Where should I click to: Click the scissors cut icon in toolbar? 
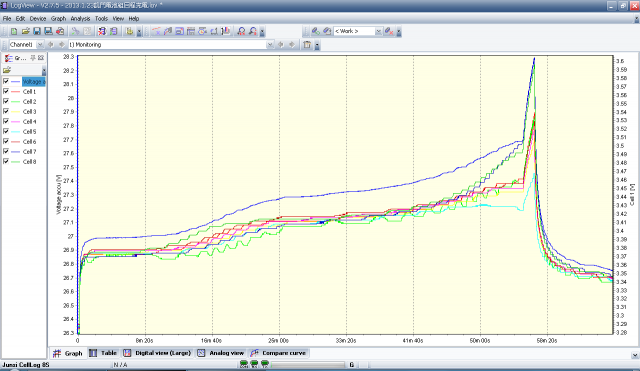(x=76, y=31)
